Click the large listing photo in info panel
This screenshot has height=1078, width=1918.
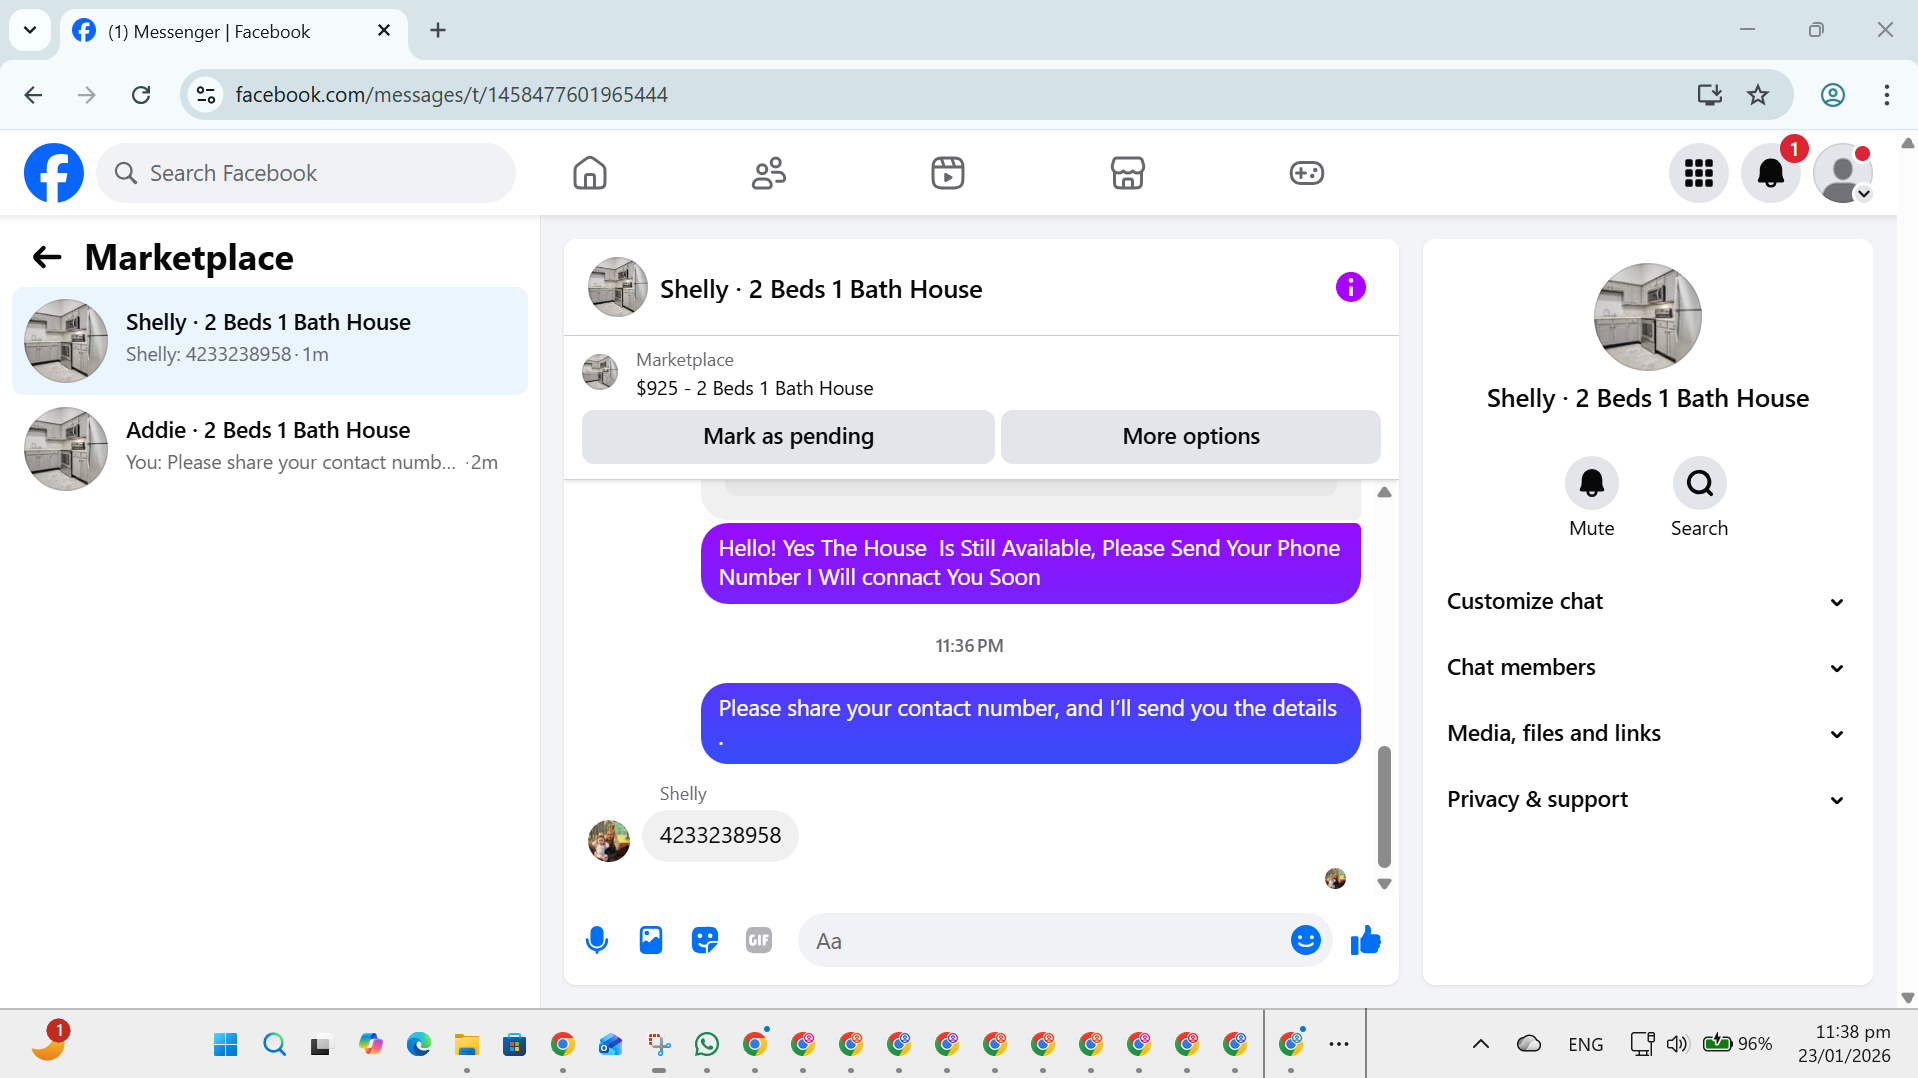1647,317
